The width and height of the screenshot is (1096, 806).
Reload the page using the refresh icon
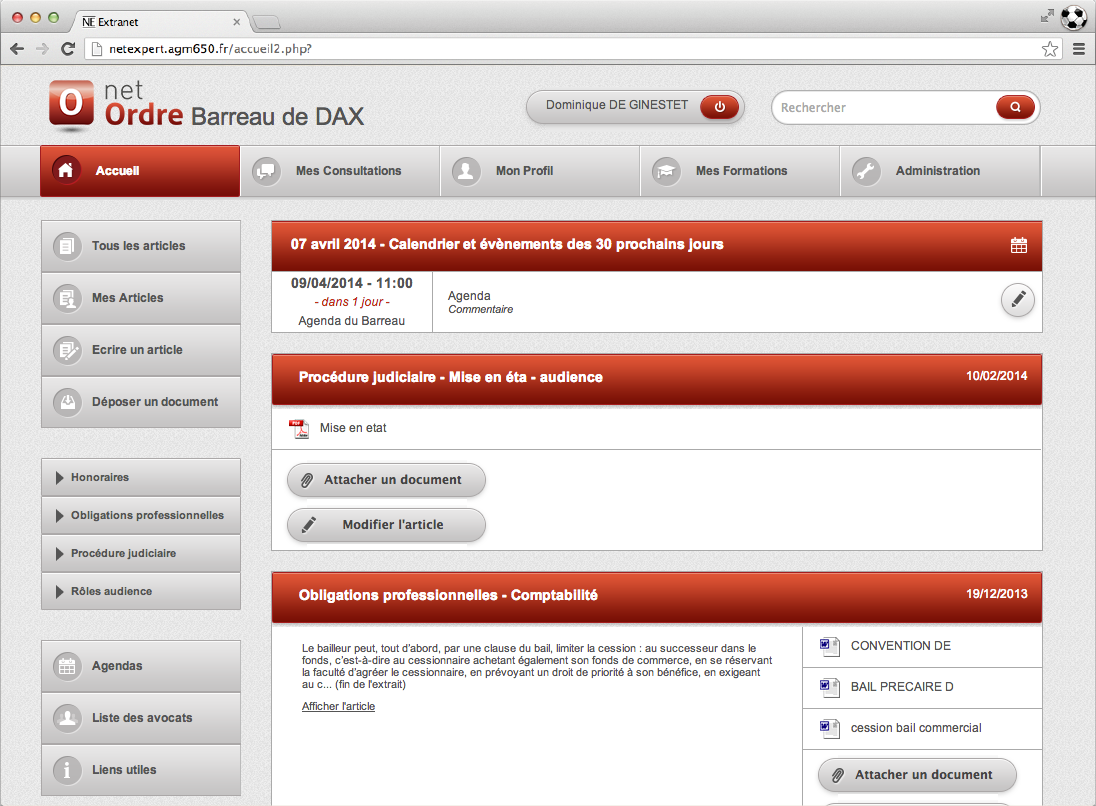(x=68, y=49)
